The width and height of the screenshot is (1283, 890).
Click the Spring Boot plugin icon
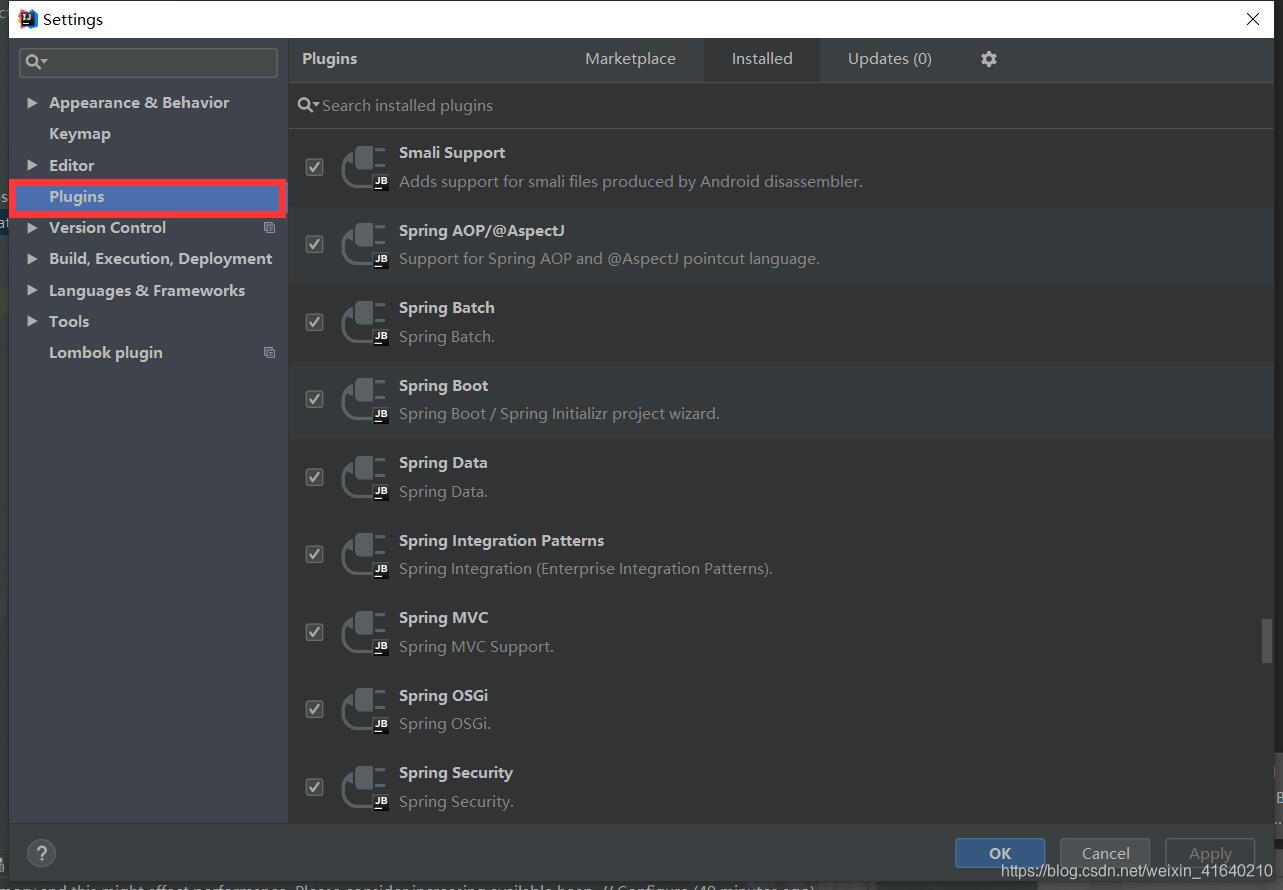pos(365,399)
